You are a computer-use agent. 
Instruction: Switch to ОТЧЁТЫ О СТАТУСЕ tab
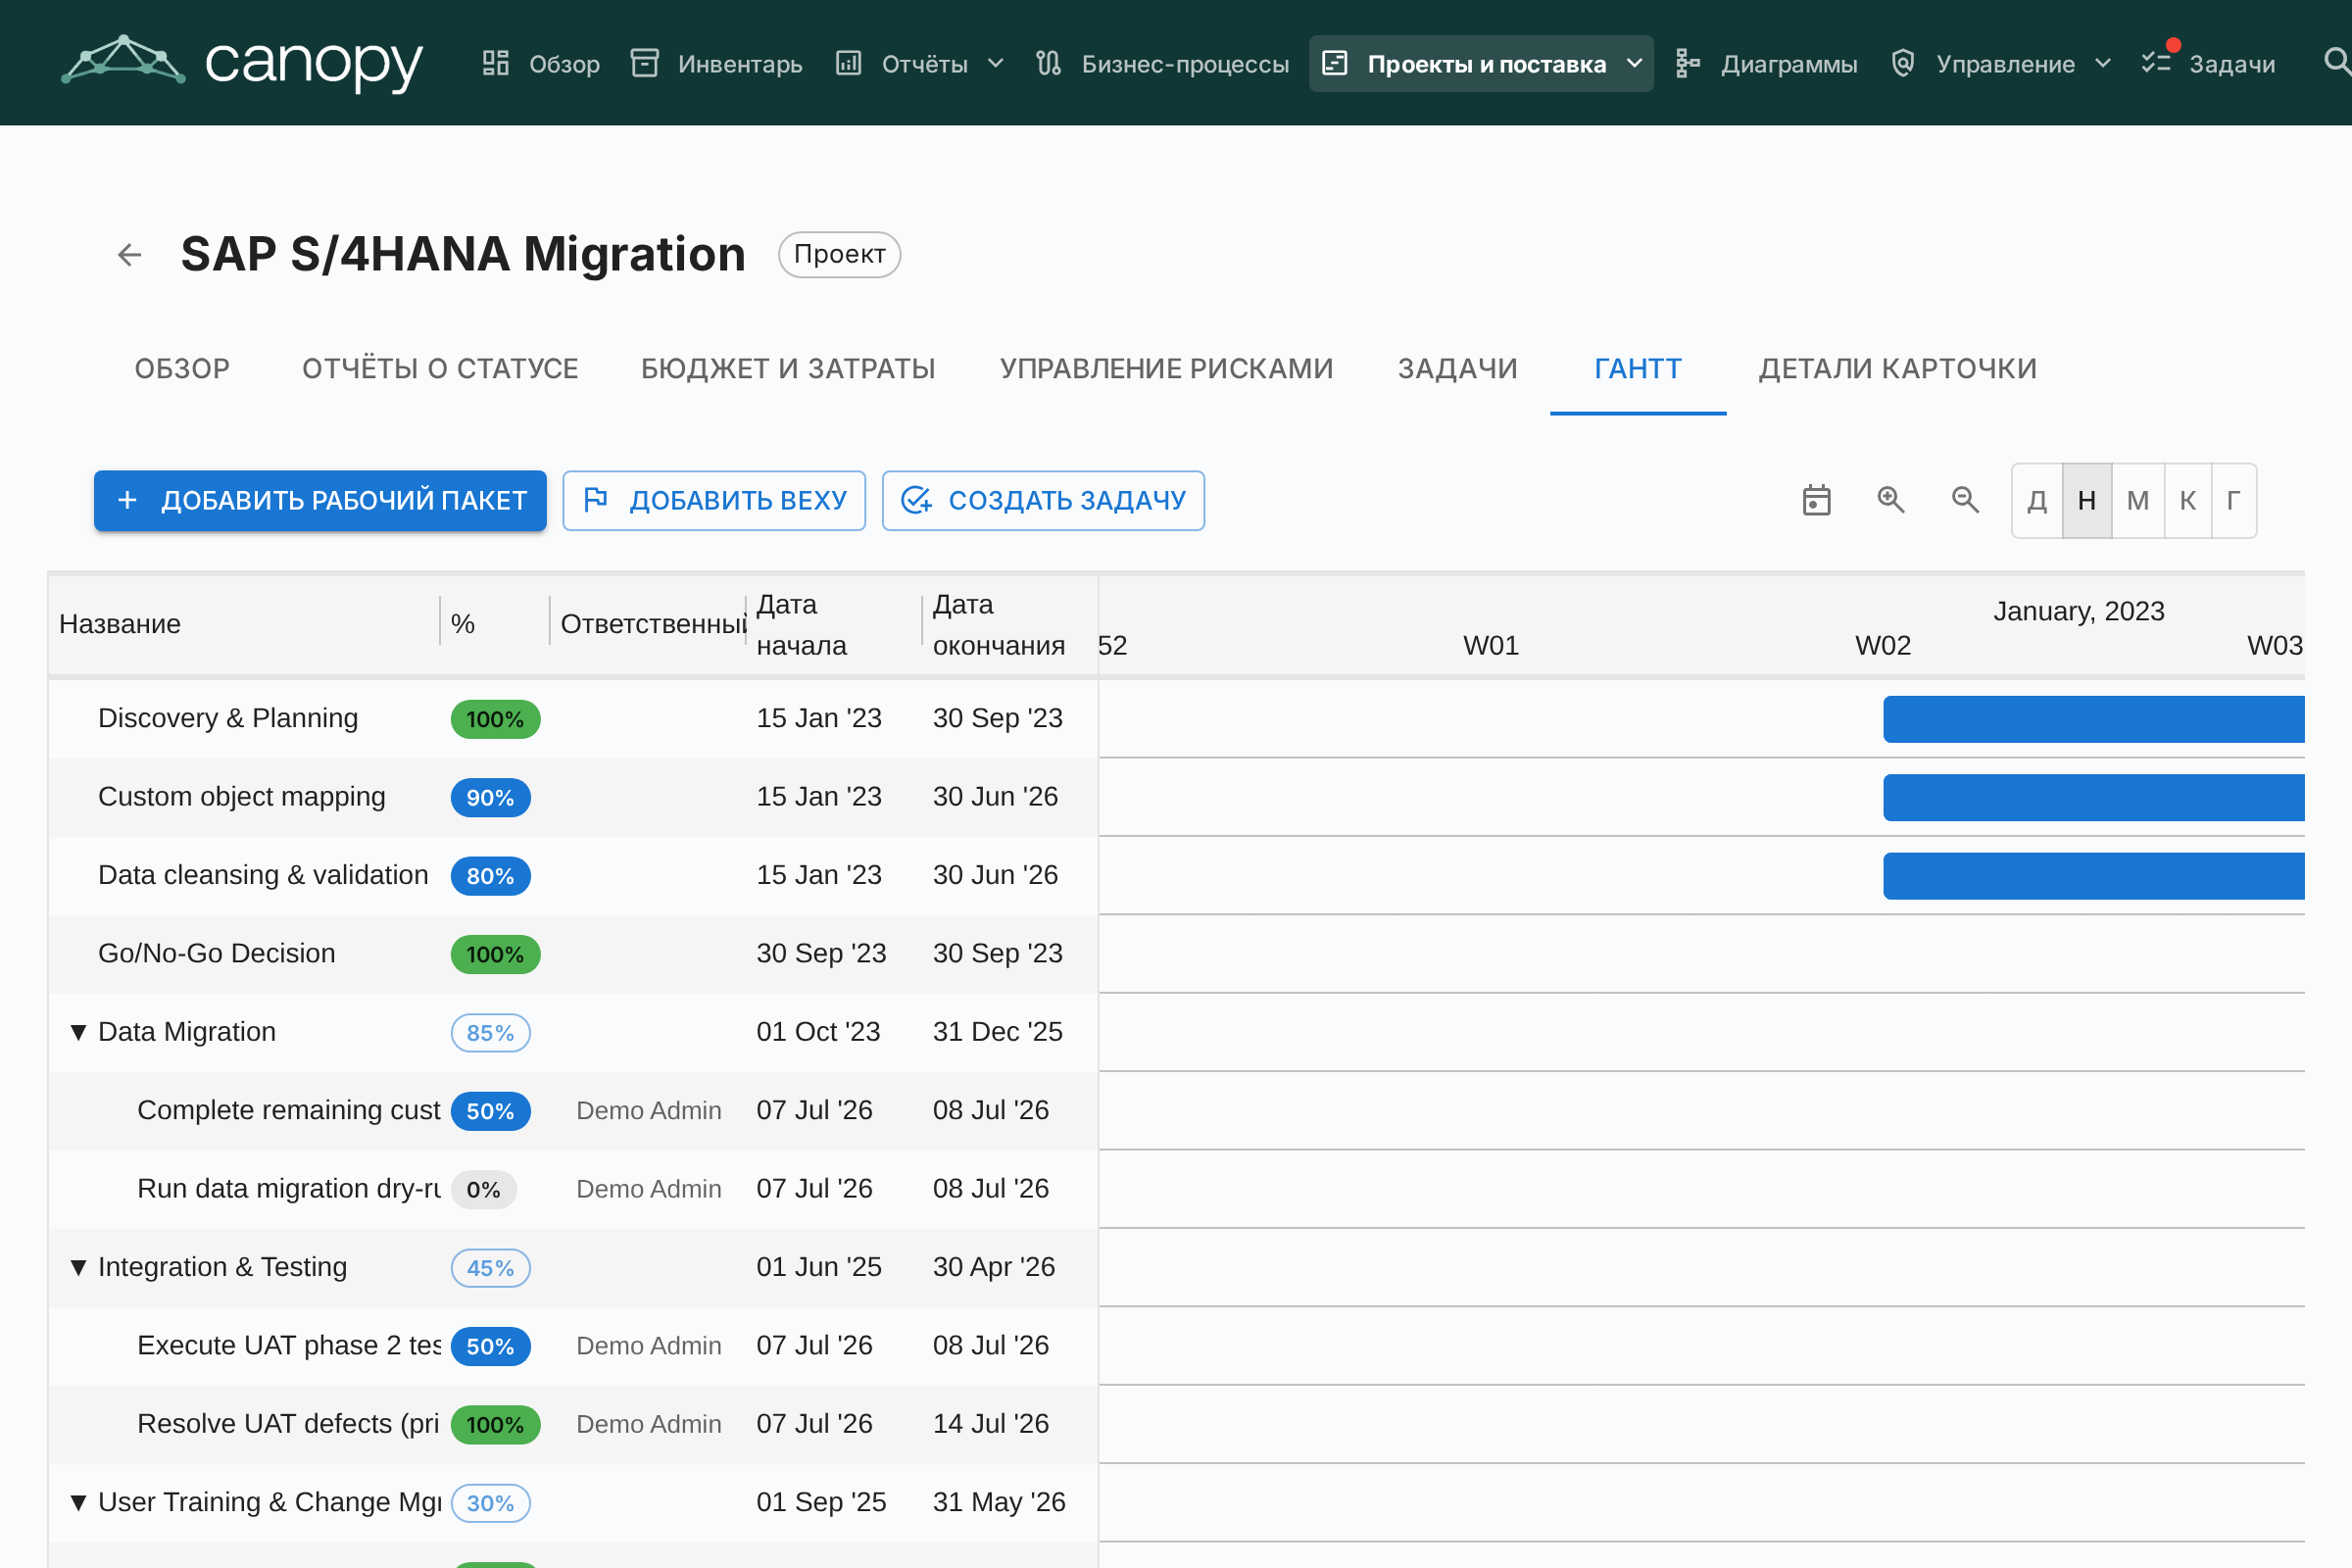[x=440, y=369]
